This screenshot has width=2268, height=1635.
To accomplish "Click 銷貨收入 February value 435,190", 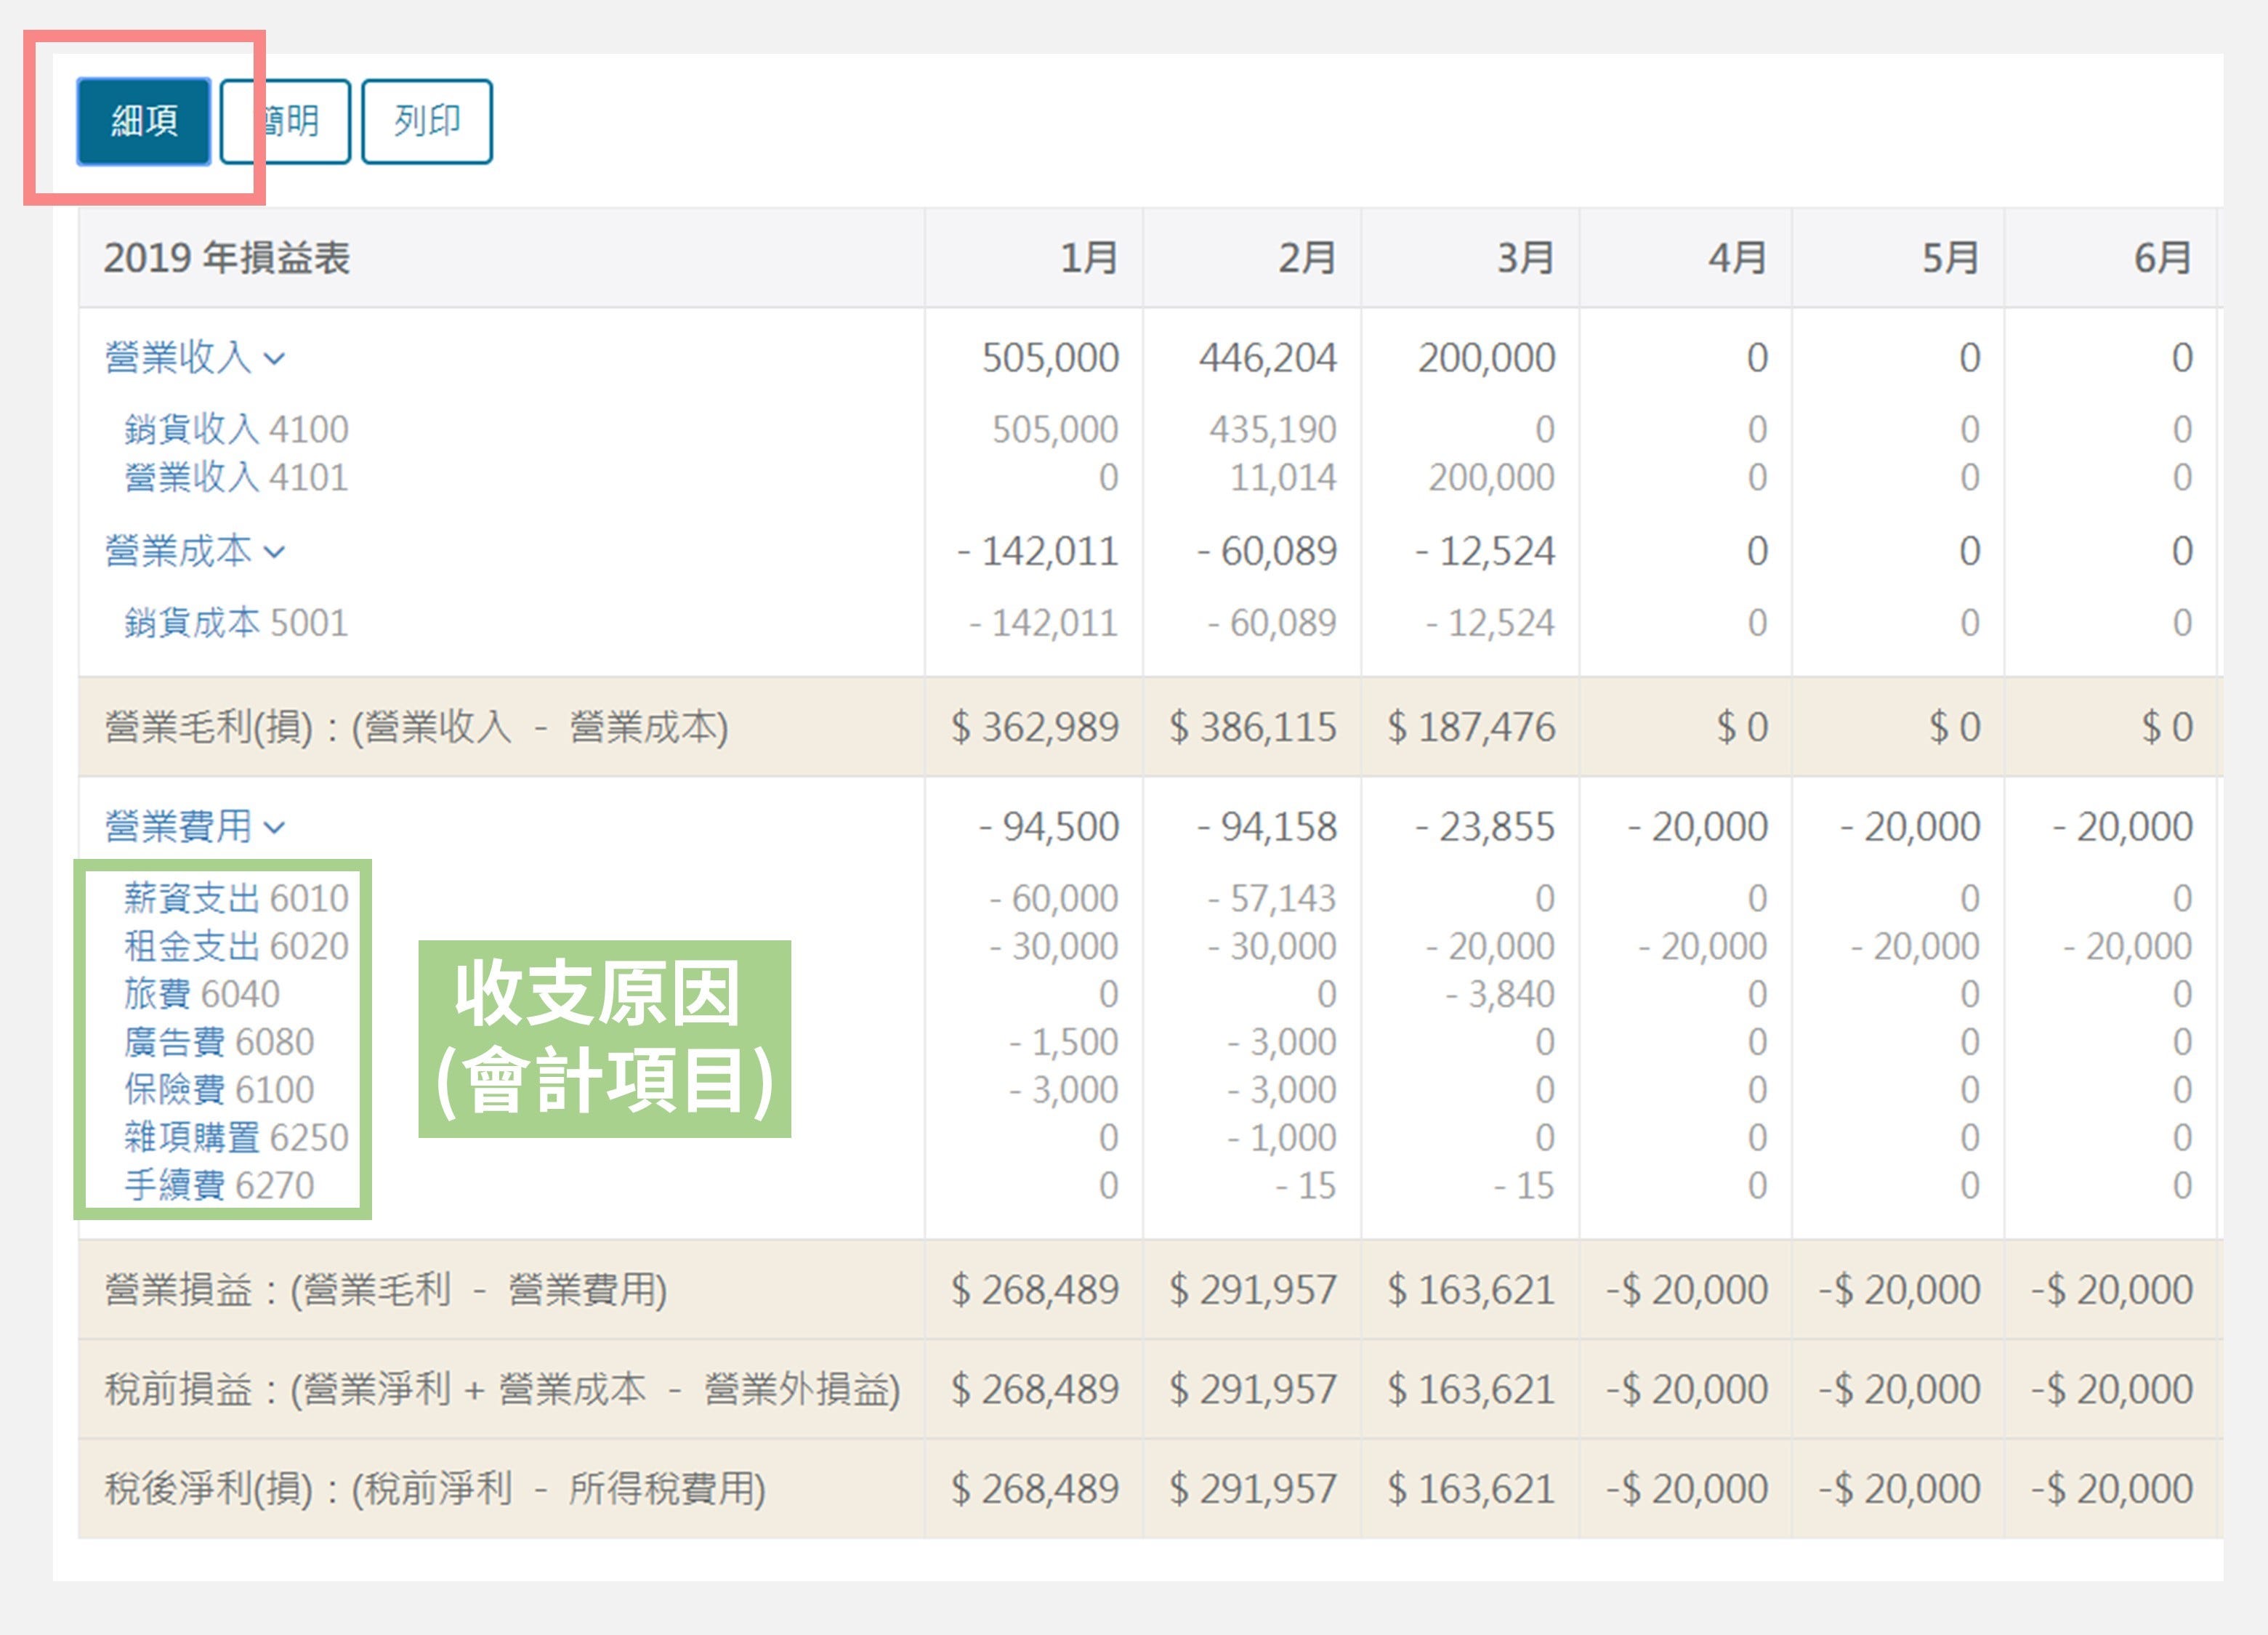I will (1273, 429).
